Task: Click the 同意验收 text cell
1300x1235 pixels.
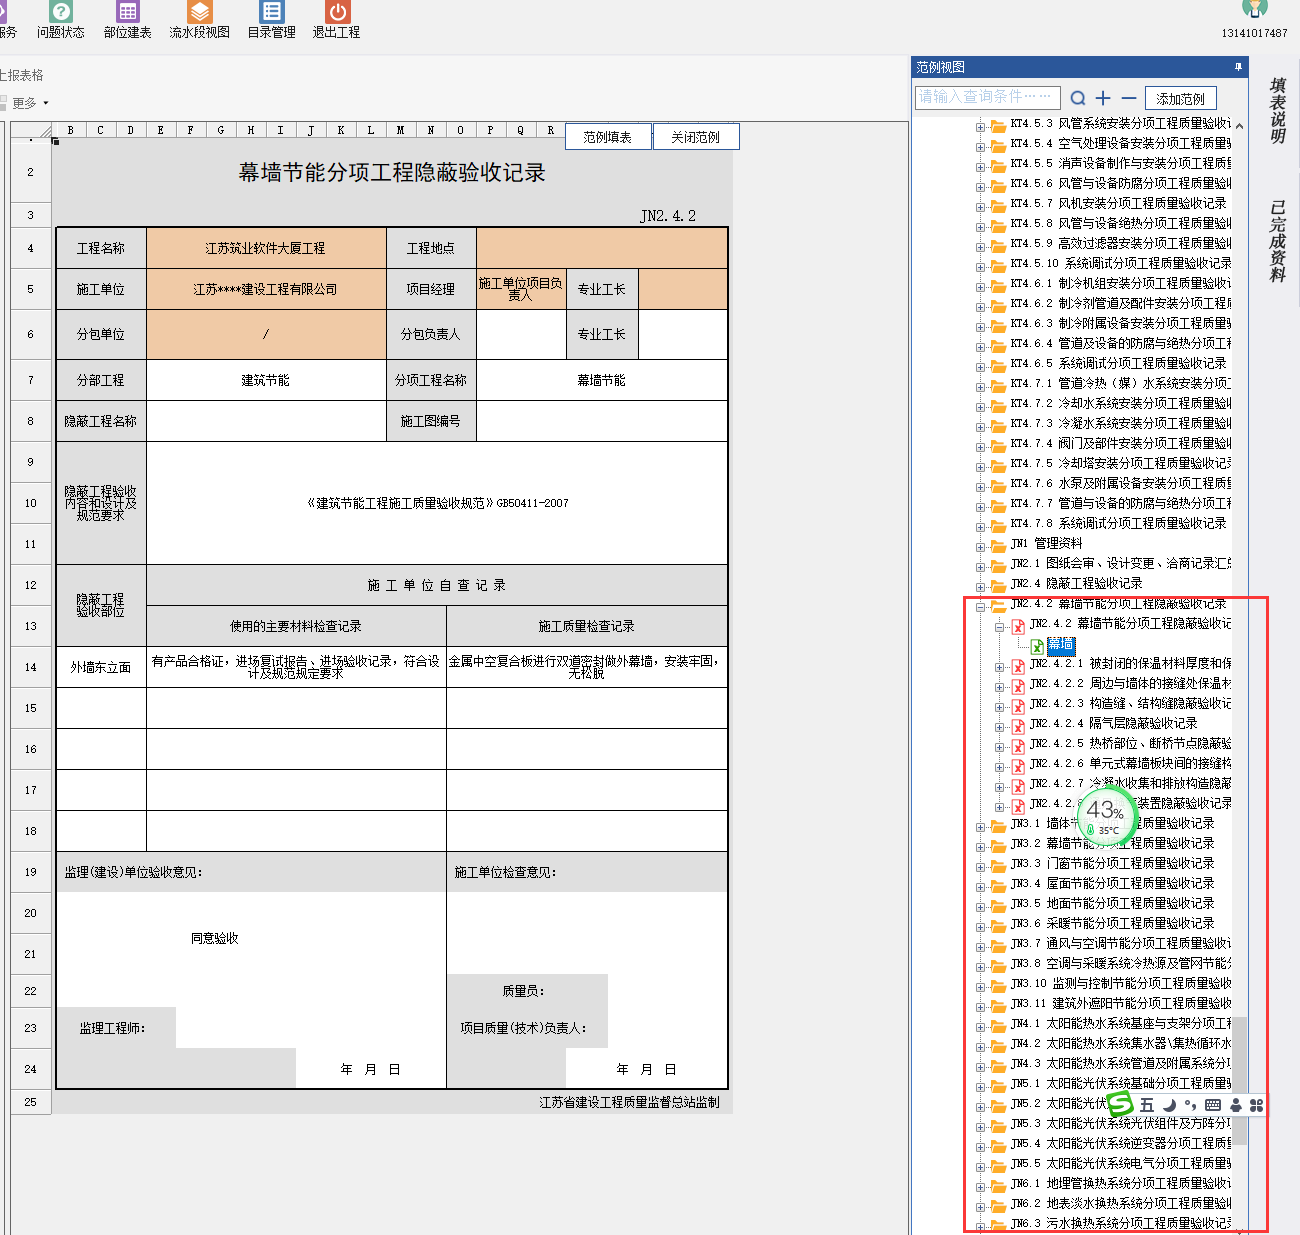Action: 215,938
